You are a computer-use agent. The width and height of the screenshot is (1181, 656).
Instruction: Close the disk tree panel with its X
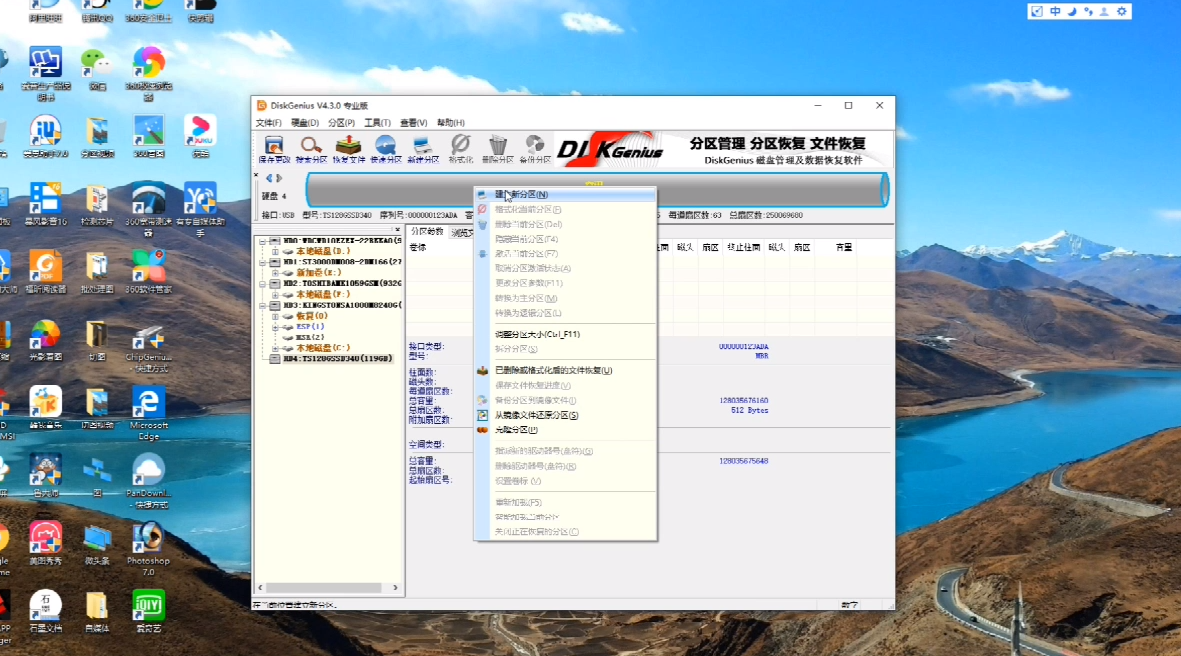click(x=398, y=230)
